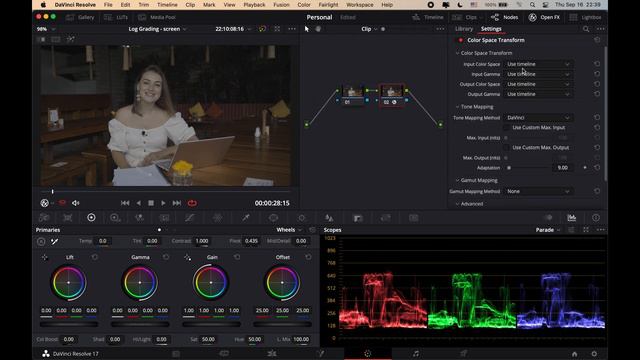Toggle the Gallery panel
This screenshot has height=360, width=640.
tap(80, 17)
